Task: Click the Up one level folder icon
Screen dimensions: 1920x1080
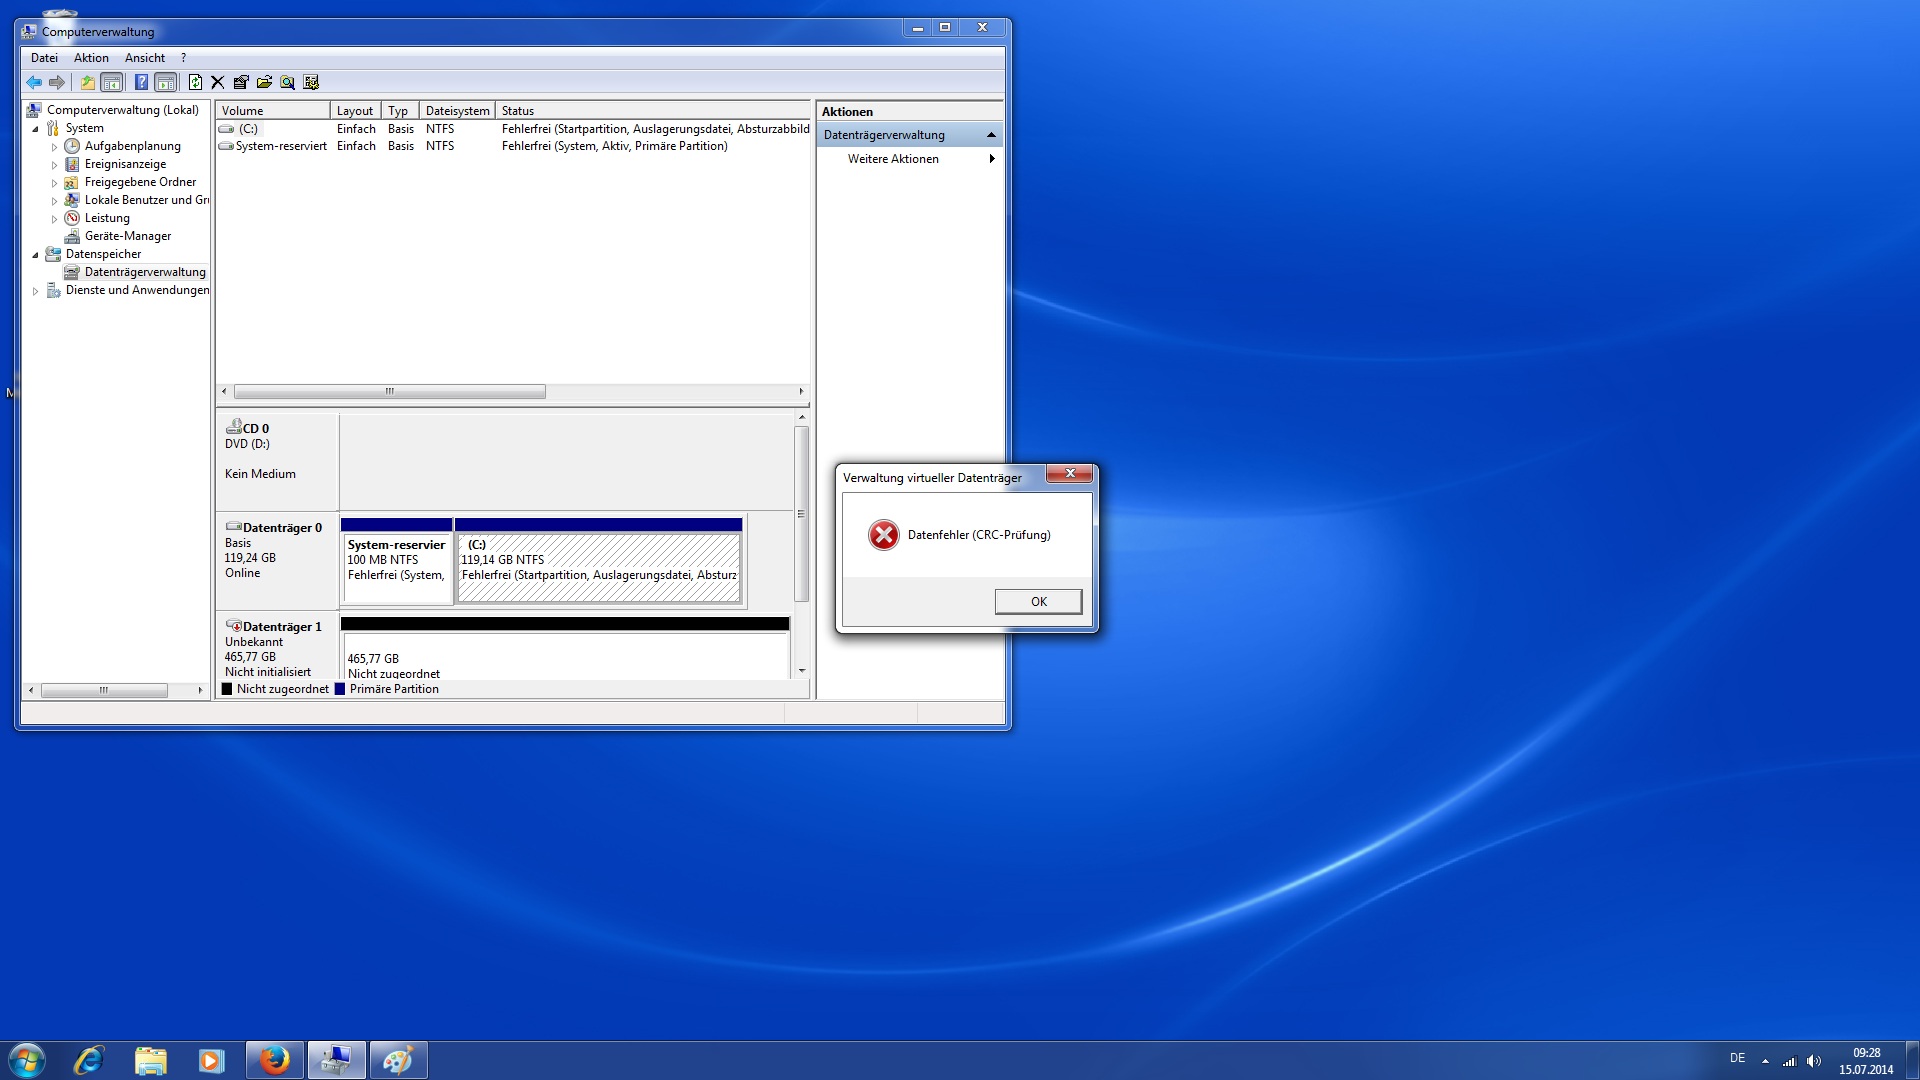Action: [88, 83]
